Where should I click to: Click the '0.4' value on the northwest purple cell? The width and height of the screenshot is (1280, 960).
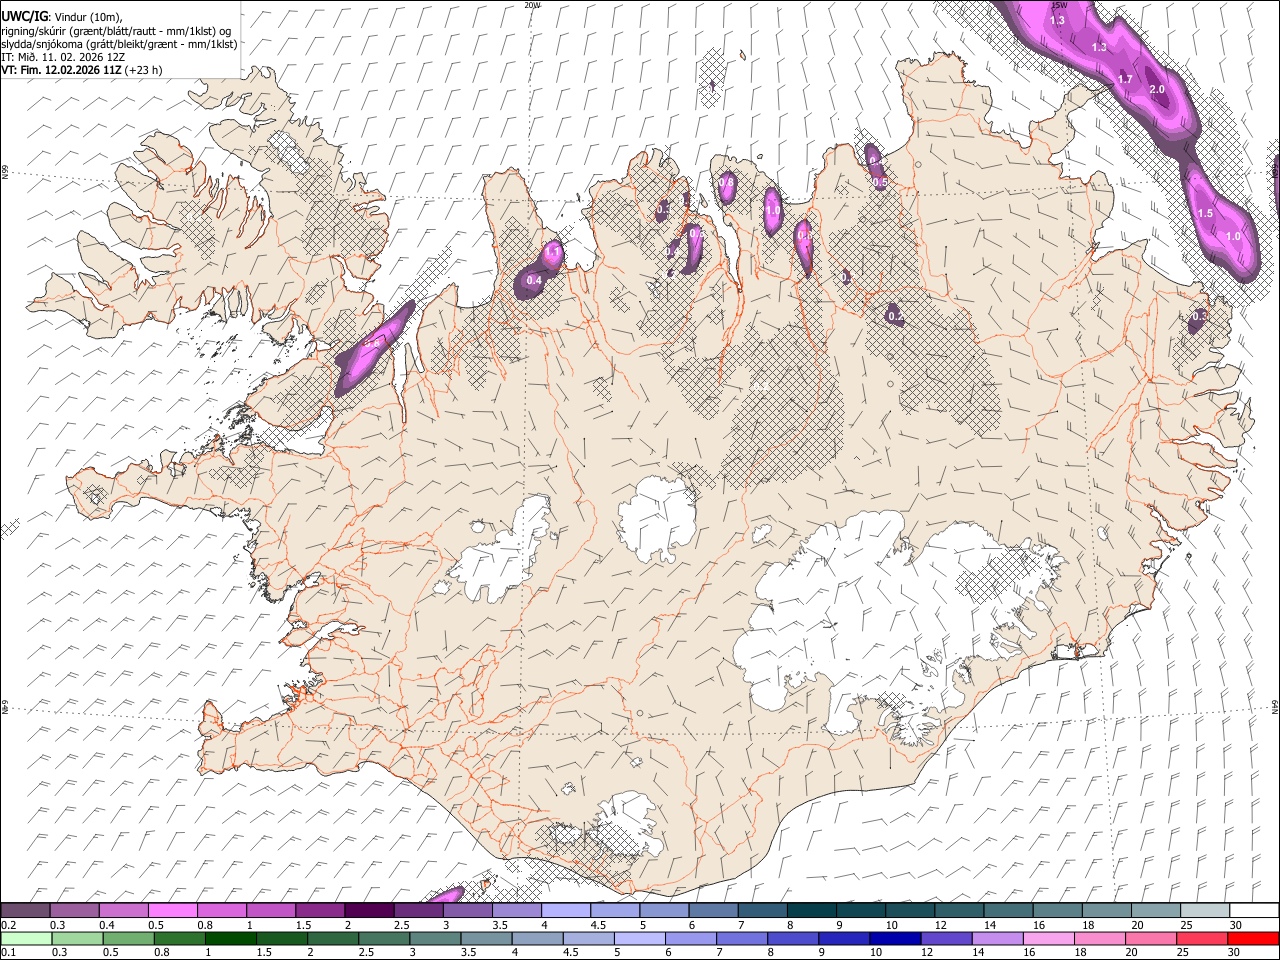point(534,281)
